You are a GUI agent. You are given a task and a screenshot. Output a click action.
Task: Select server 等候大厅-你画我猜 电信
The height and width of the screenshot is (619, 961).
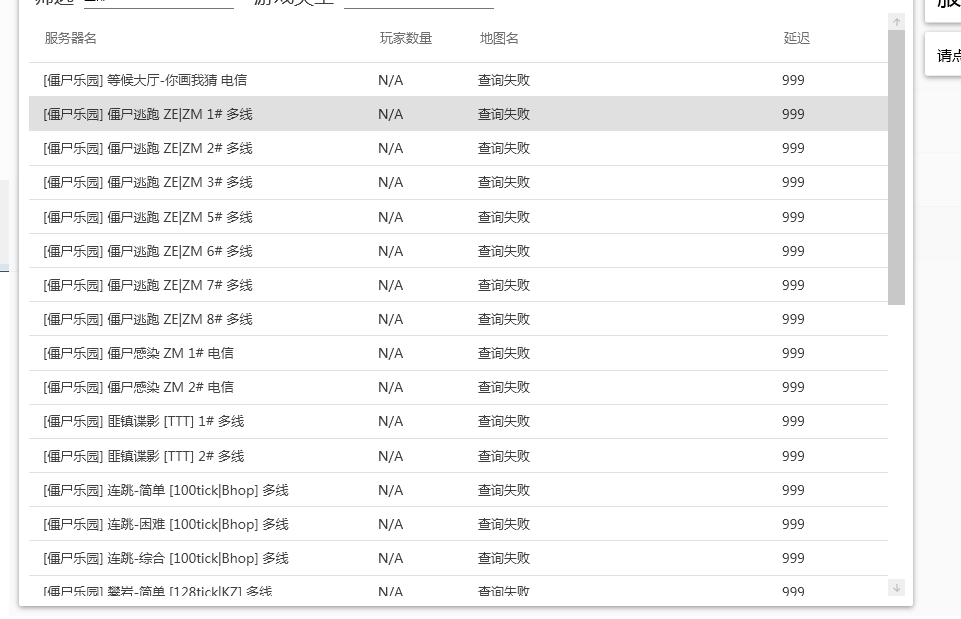(145, 80)
